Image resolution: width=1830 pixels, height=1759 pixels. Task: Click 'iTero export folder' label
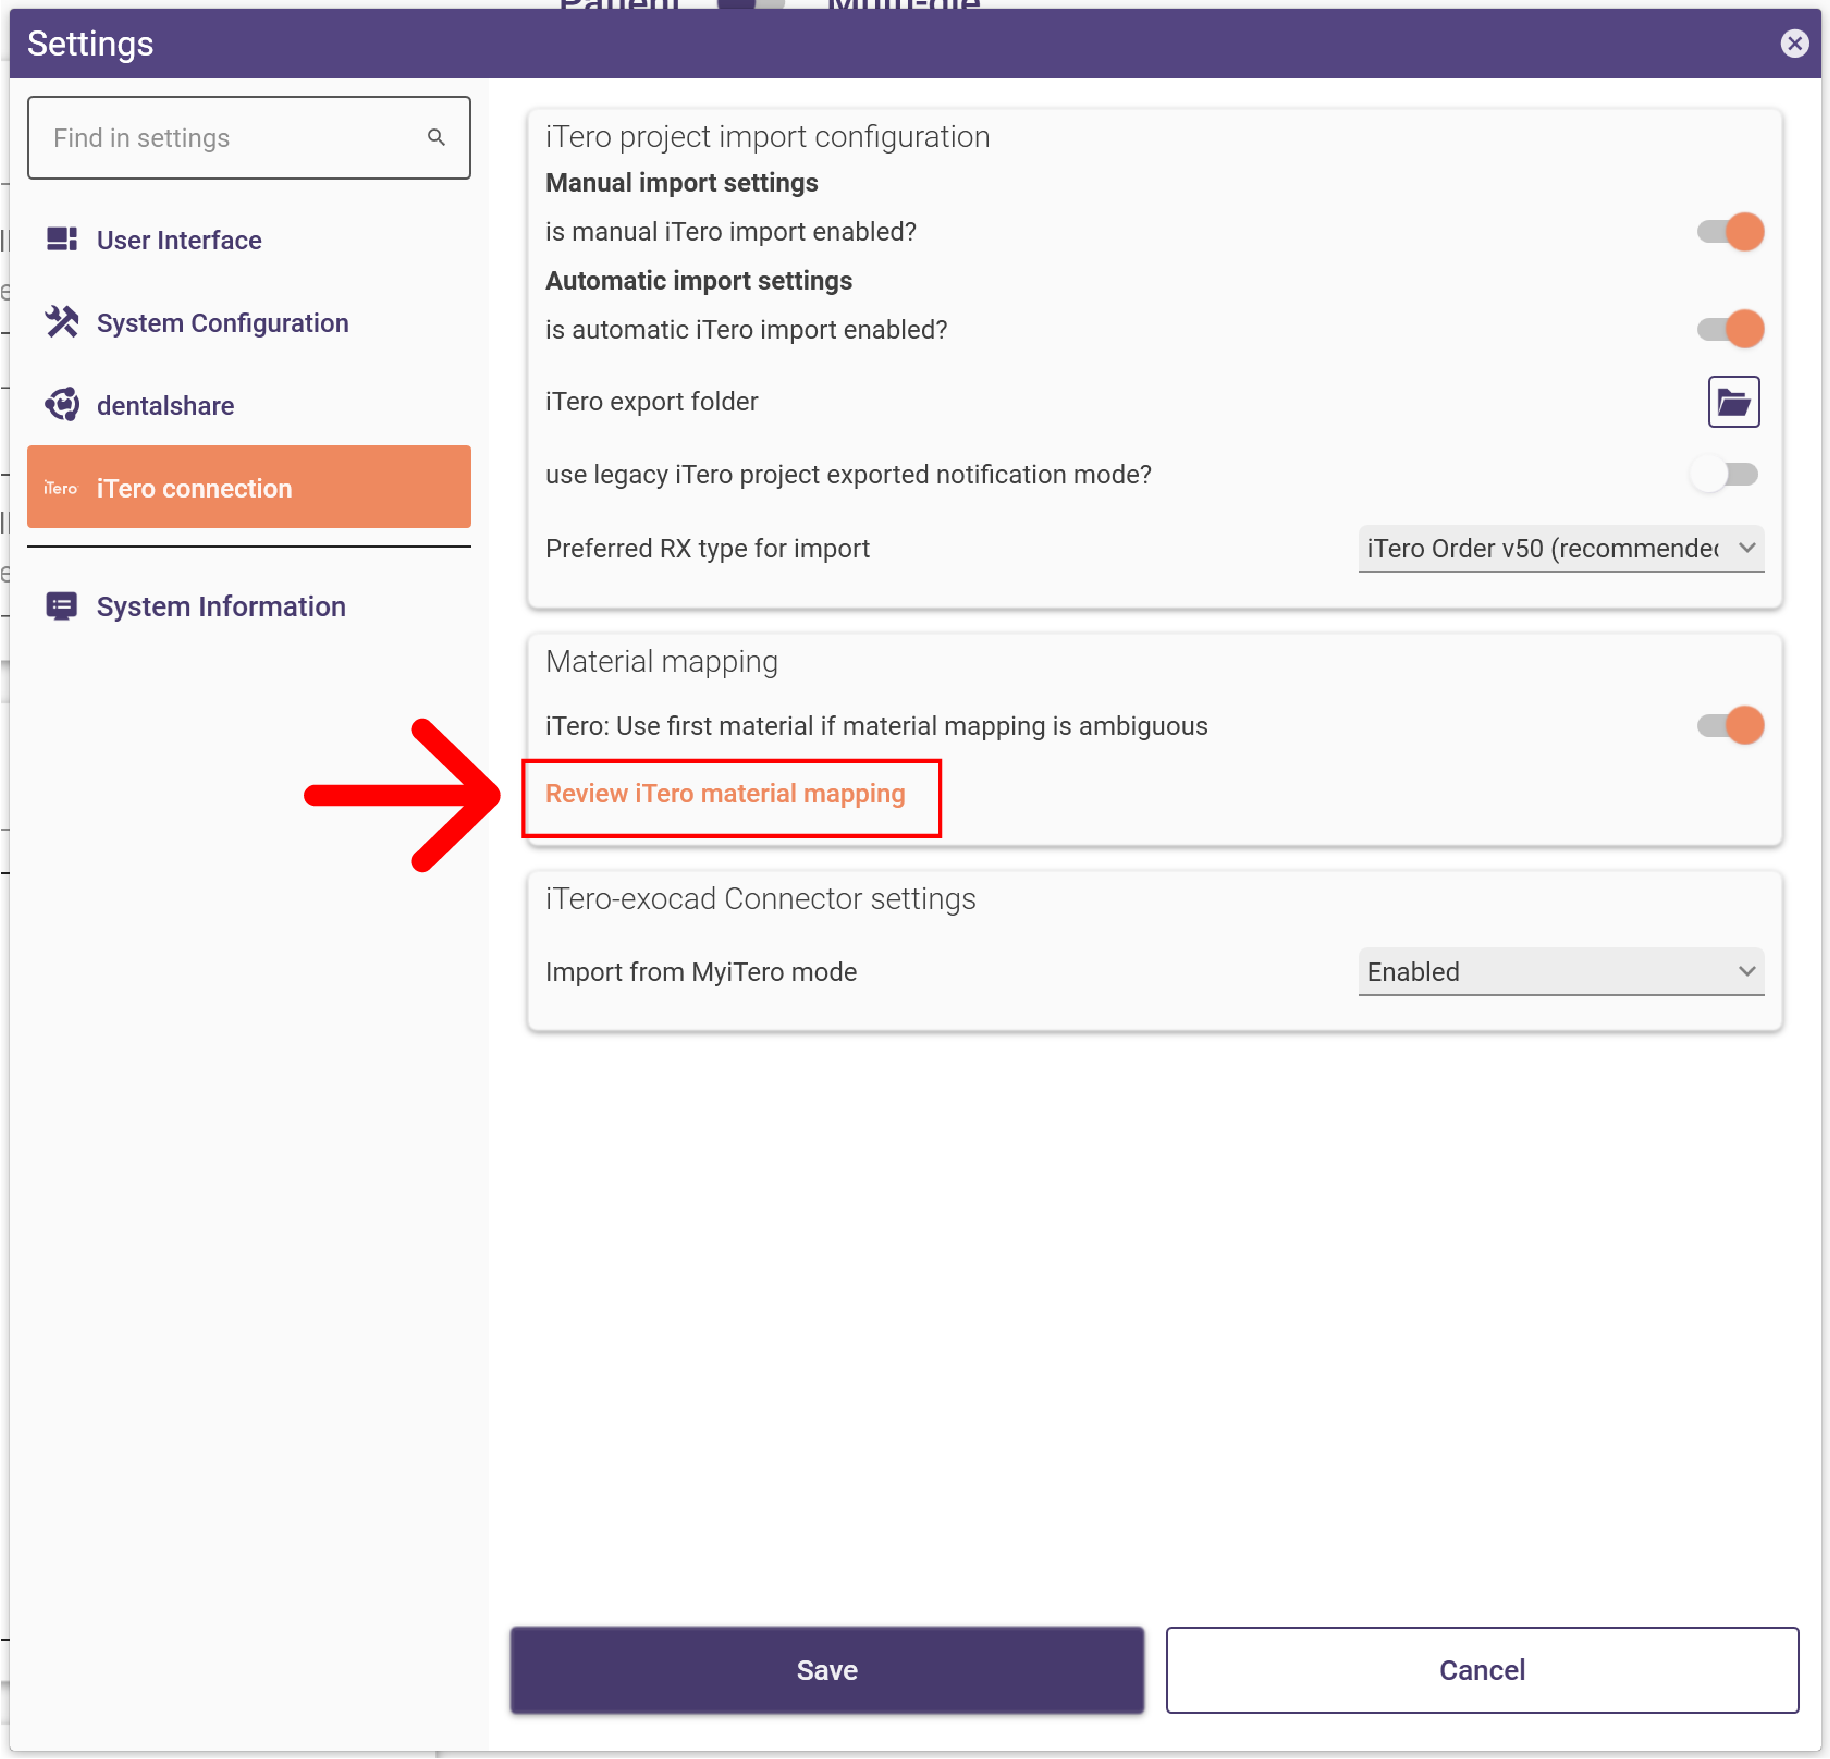tap(652, 401)
